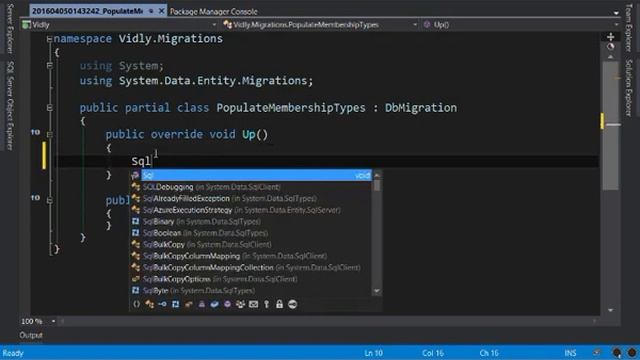Open the Up() member dropdown

click(x=616, y=25)
